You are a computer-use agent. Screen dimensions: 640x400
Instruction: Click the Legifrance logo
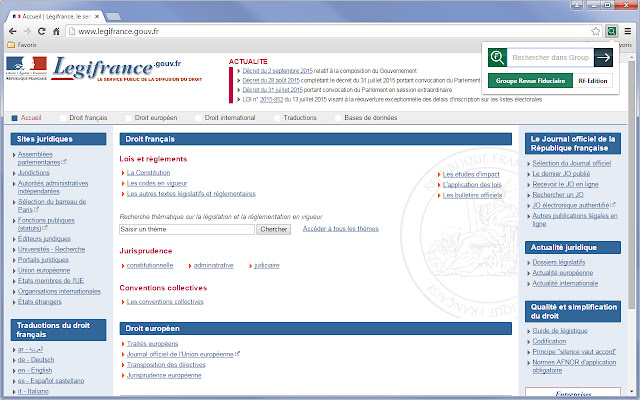[127, 69]
